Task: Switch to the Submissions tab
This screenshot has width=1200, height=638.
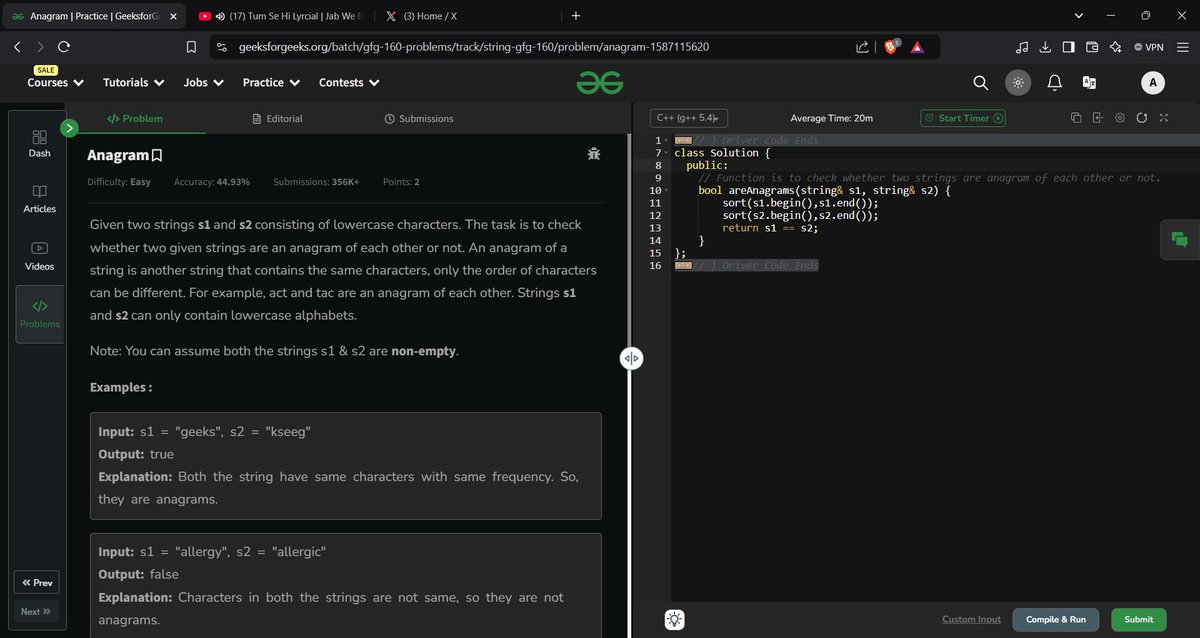Action: (418, 118)
